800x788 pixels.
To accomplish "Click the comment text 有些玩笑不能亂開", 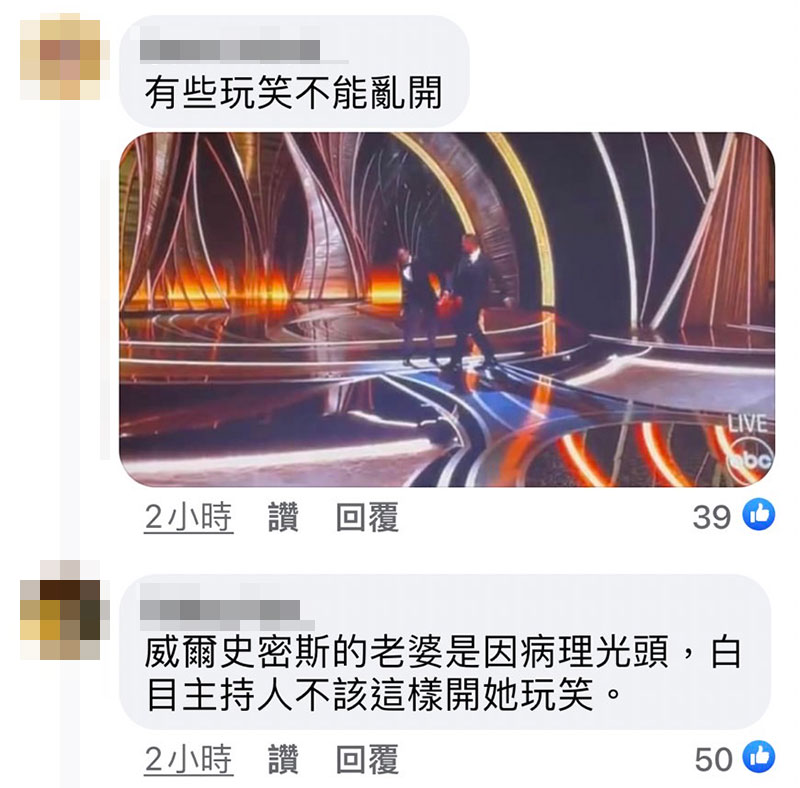I will 293,93.
